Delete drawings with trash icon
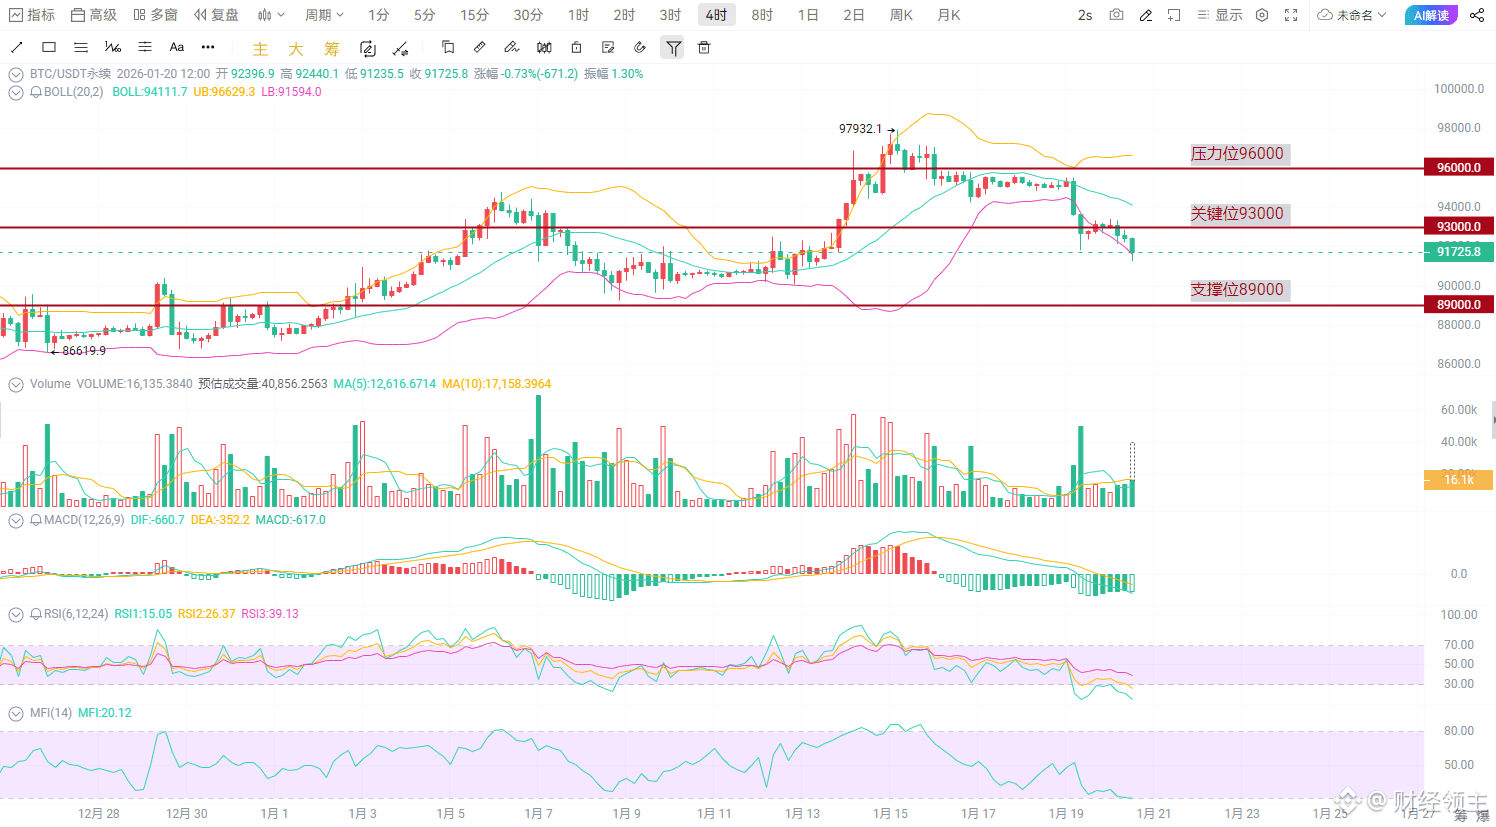The image size is (1496, 827). 704,47
